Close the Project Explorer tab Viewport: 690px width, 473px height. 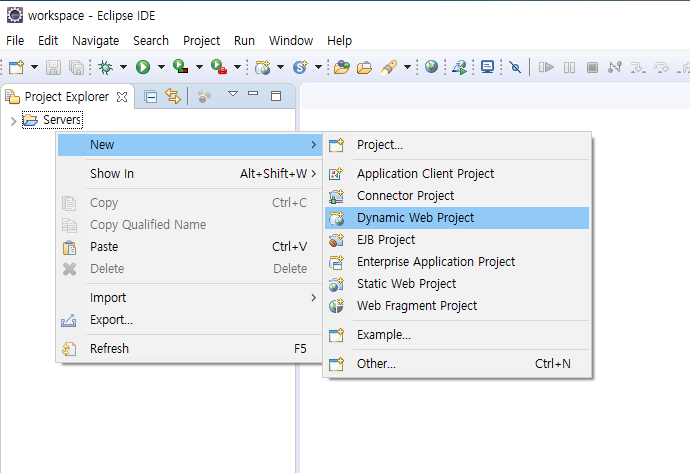(122, 97)
